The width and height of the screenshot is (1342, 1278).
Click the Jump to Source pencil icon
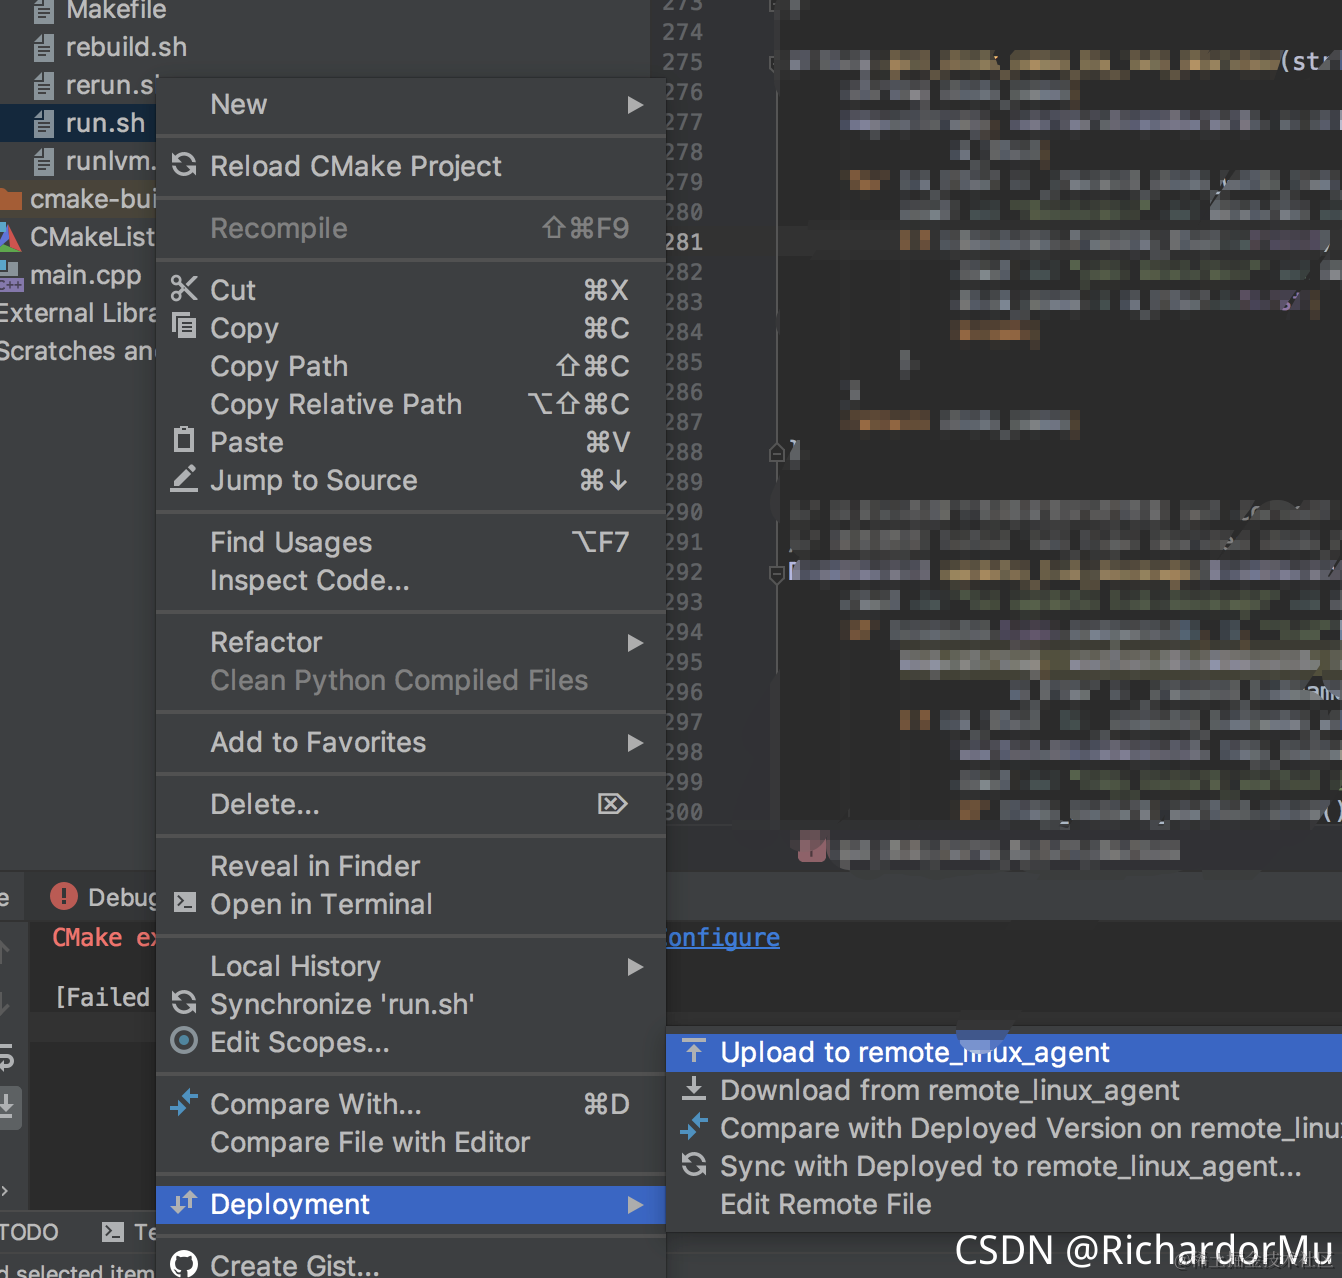[184, 479]
